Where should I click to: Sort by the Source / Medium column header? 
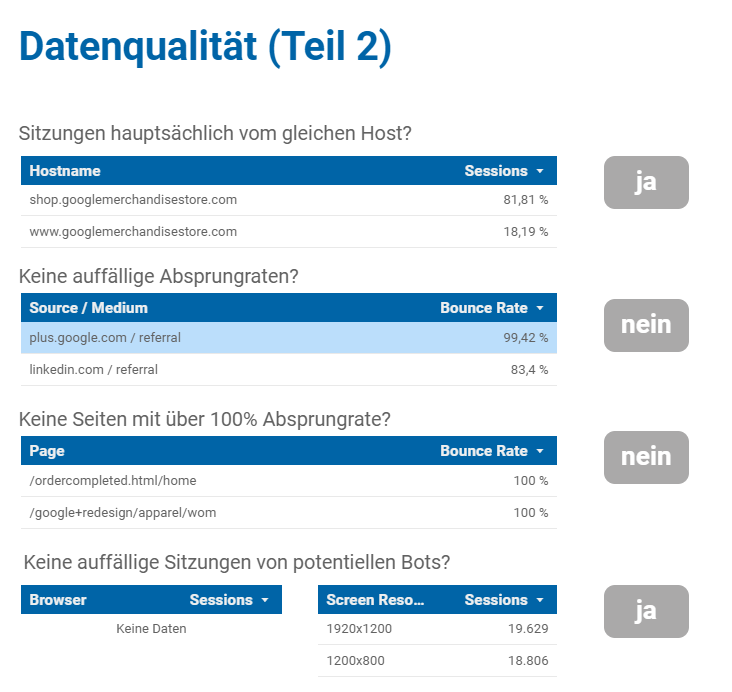pyautogui.click(x=89, y=308)
